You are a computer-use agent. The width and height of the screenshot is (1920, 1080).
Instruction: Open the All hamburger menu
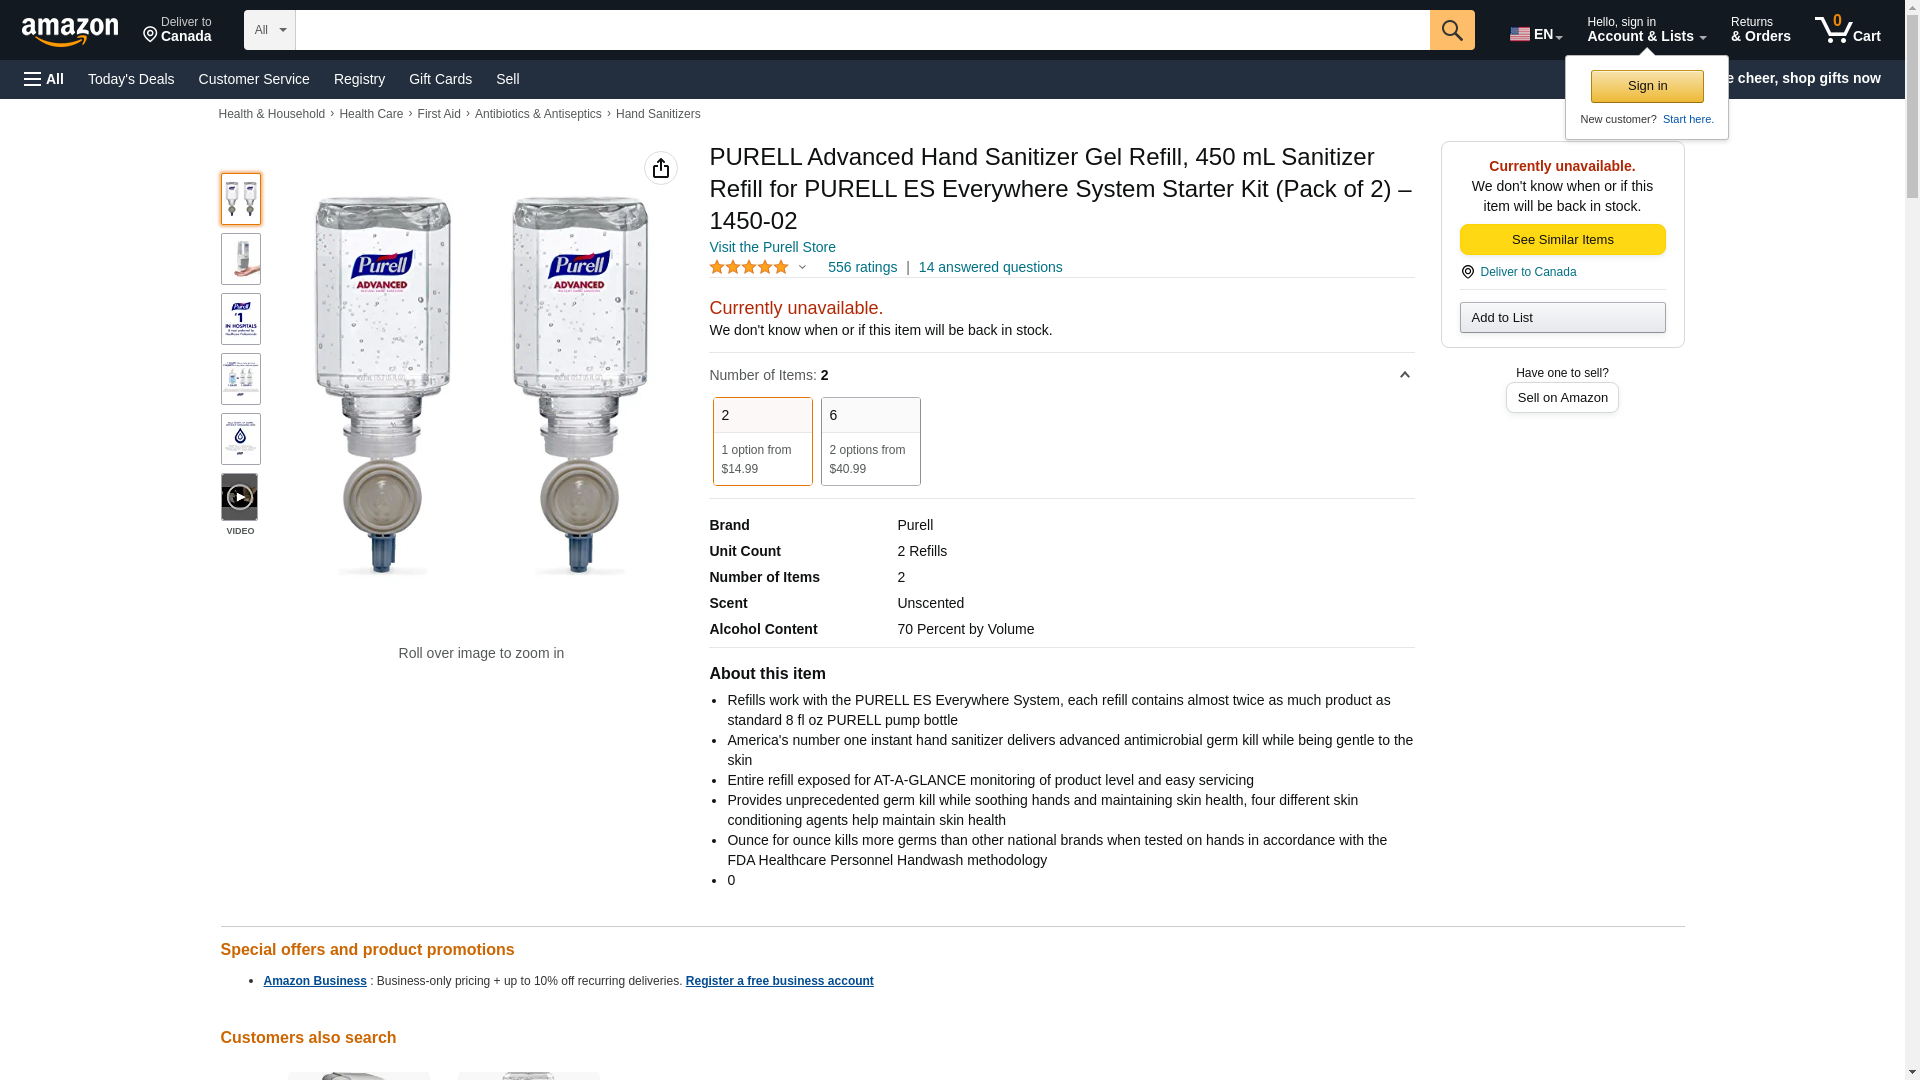pos(44,79)
